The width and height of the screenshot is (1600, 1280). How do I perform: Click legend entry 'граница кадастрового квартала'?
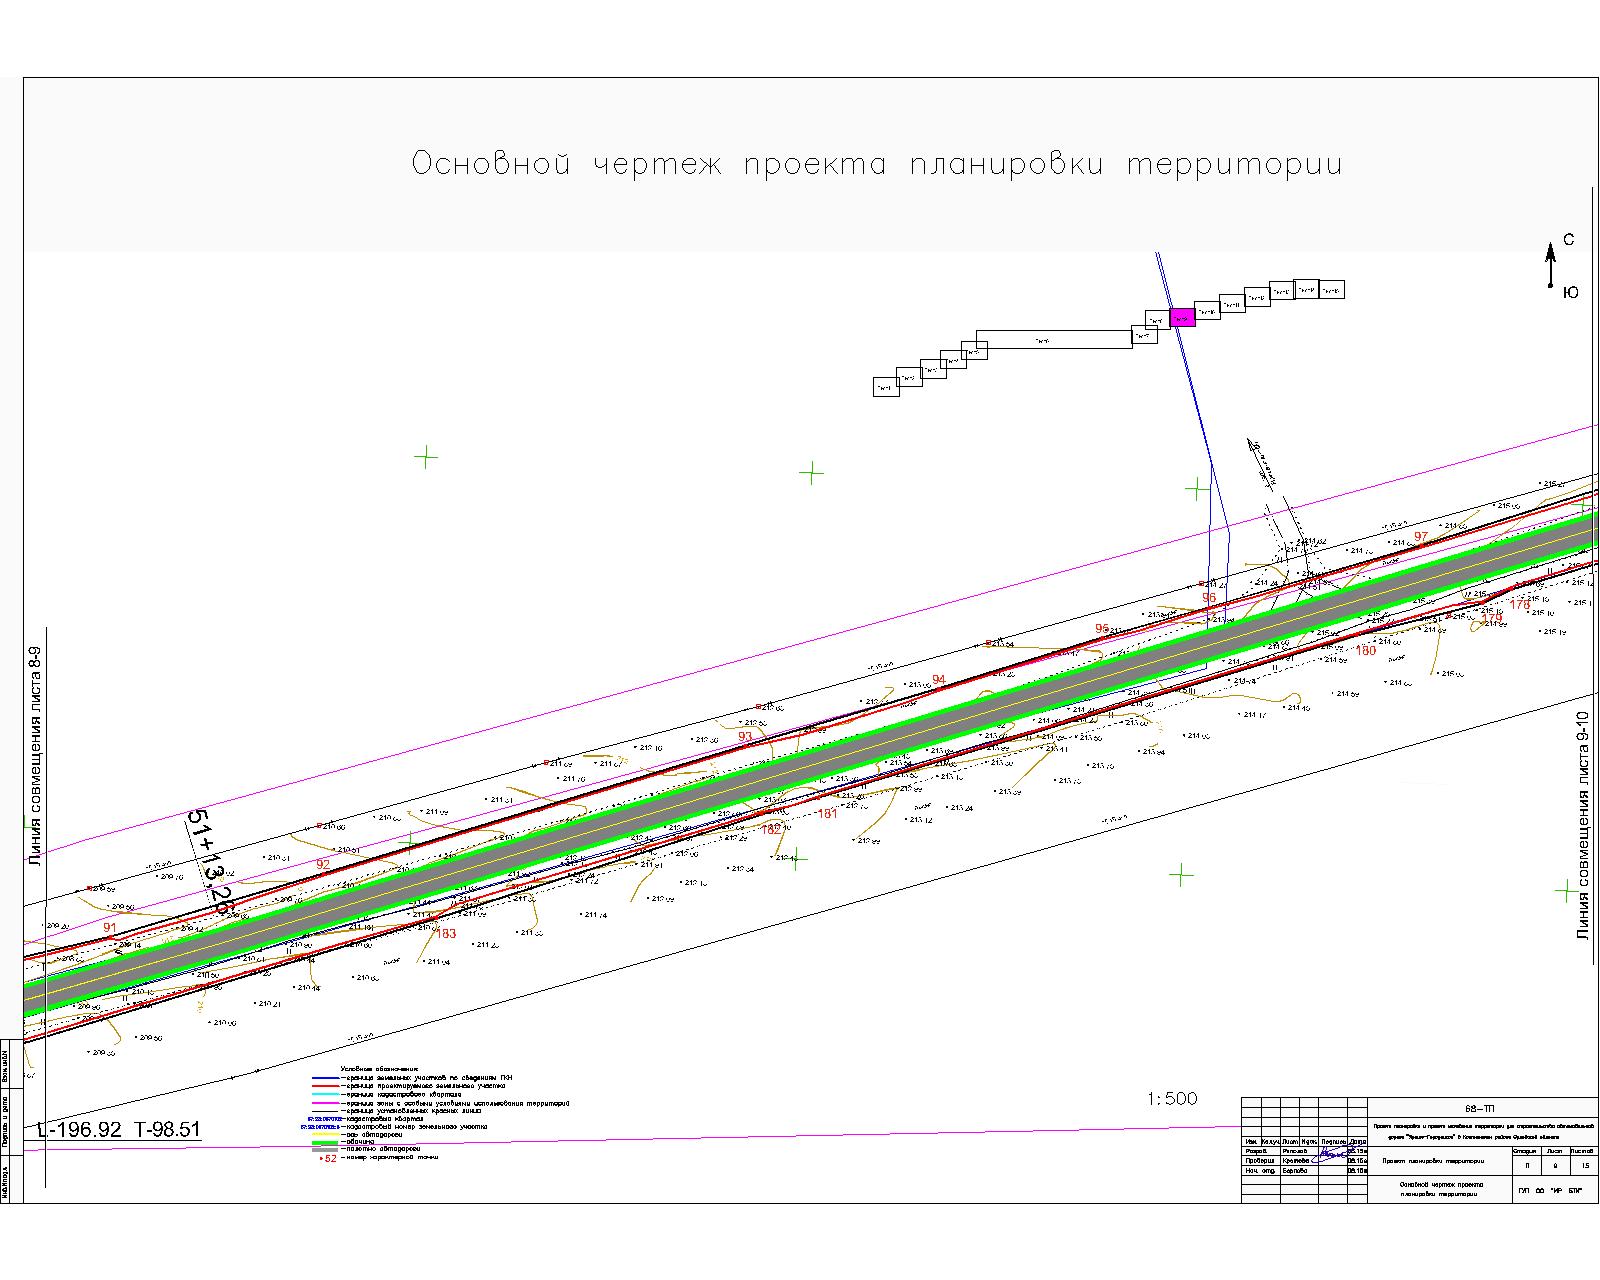tap(404, 1095)
